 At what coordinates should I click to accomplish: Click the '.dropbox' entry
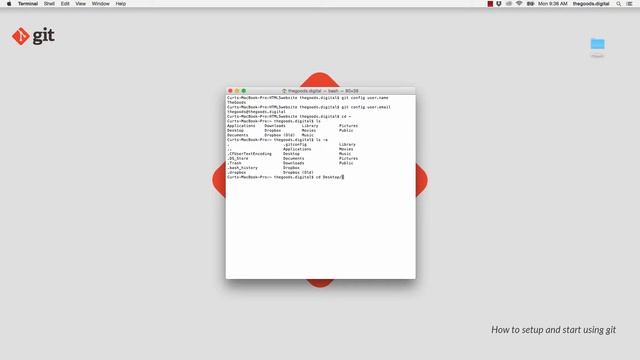coord(237,172)
